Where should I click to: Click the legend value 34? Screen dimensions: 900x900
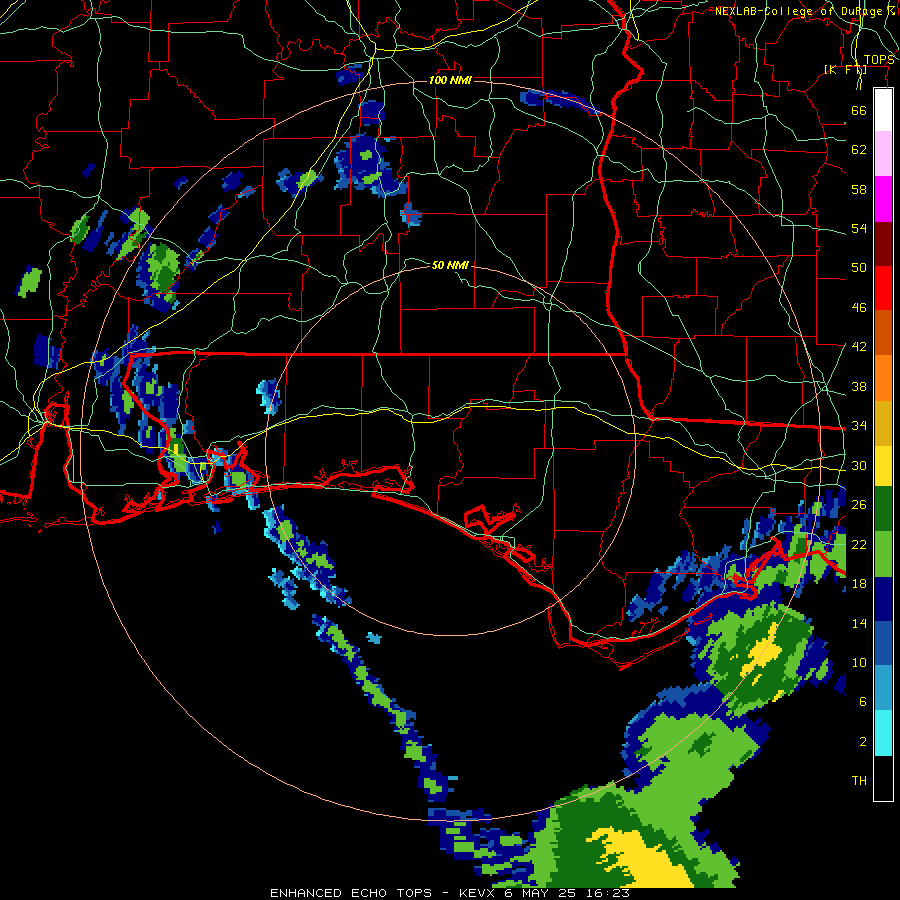859,426
